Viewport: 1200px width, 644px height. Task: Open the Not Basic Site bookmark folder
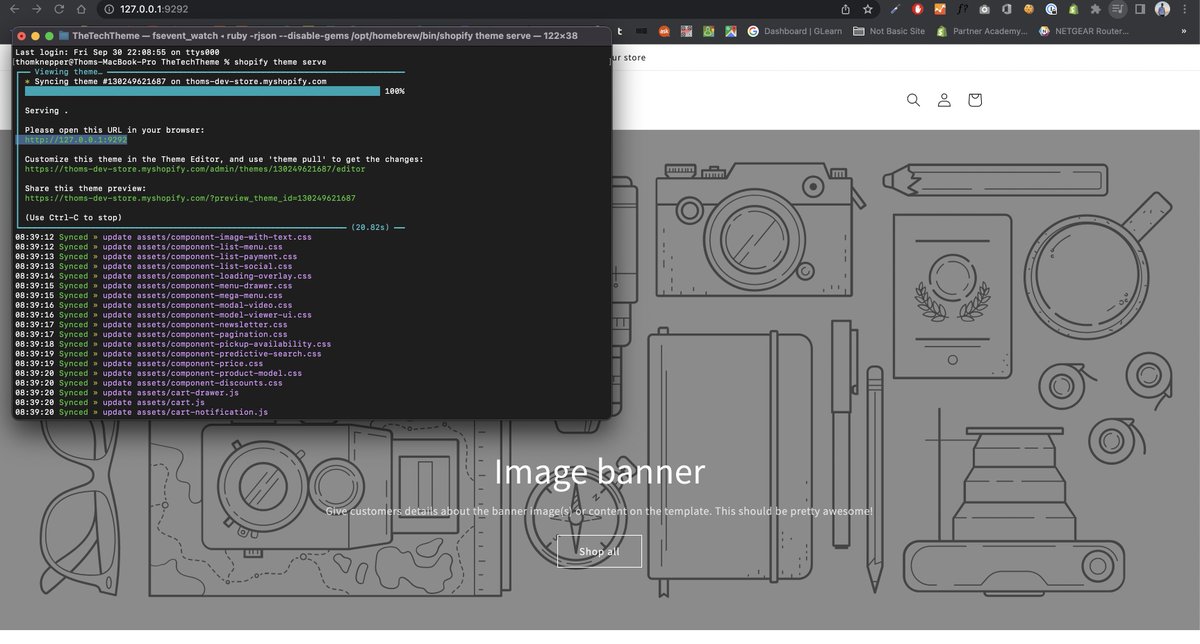[x=888, y=31]
